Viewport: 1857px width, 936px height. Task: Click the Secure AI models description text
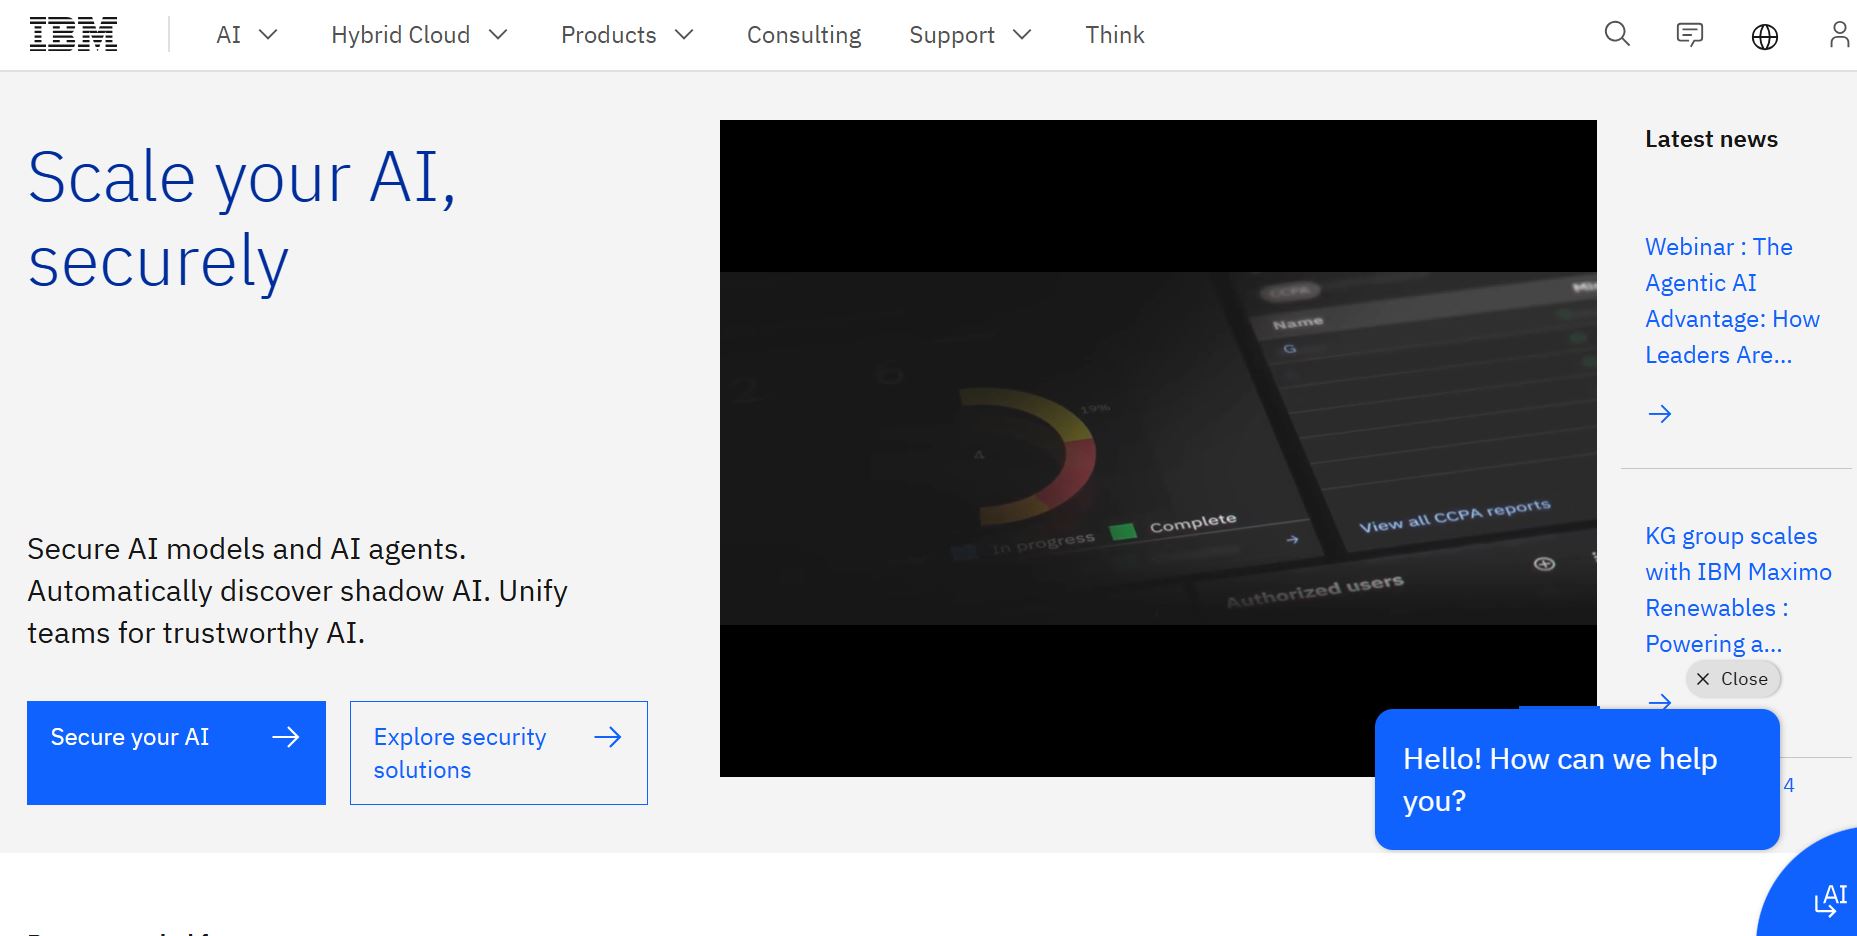click(x=297, y=591)
